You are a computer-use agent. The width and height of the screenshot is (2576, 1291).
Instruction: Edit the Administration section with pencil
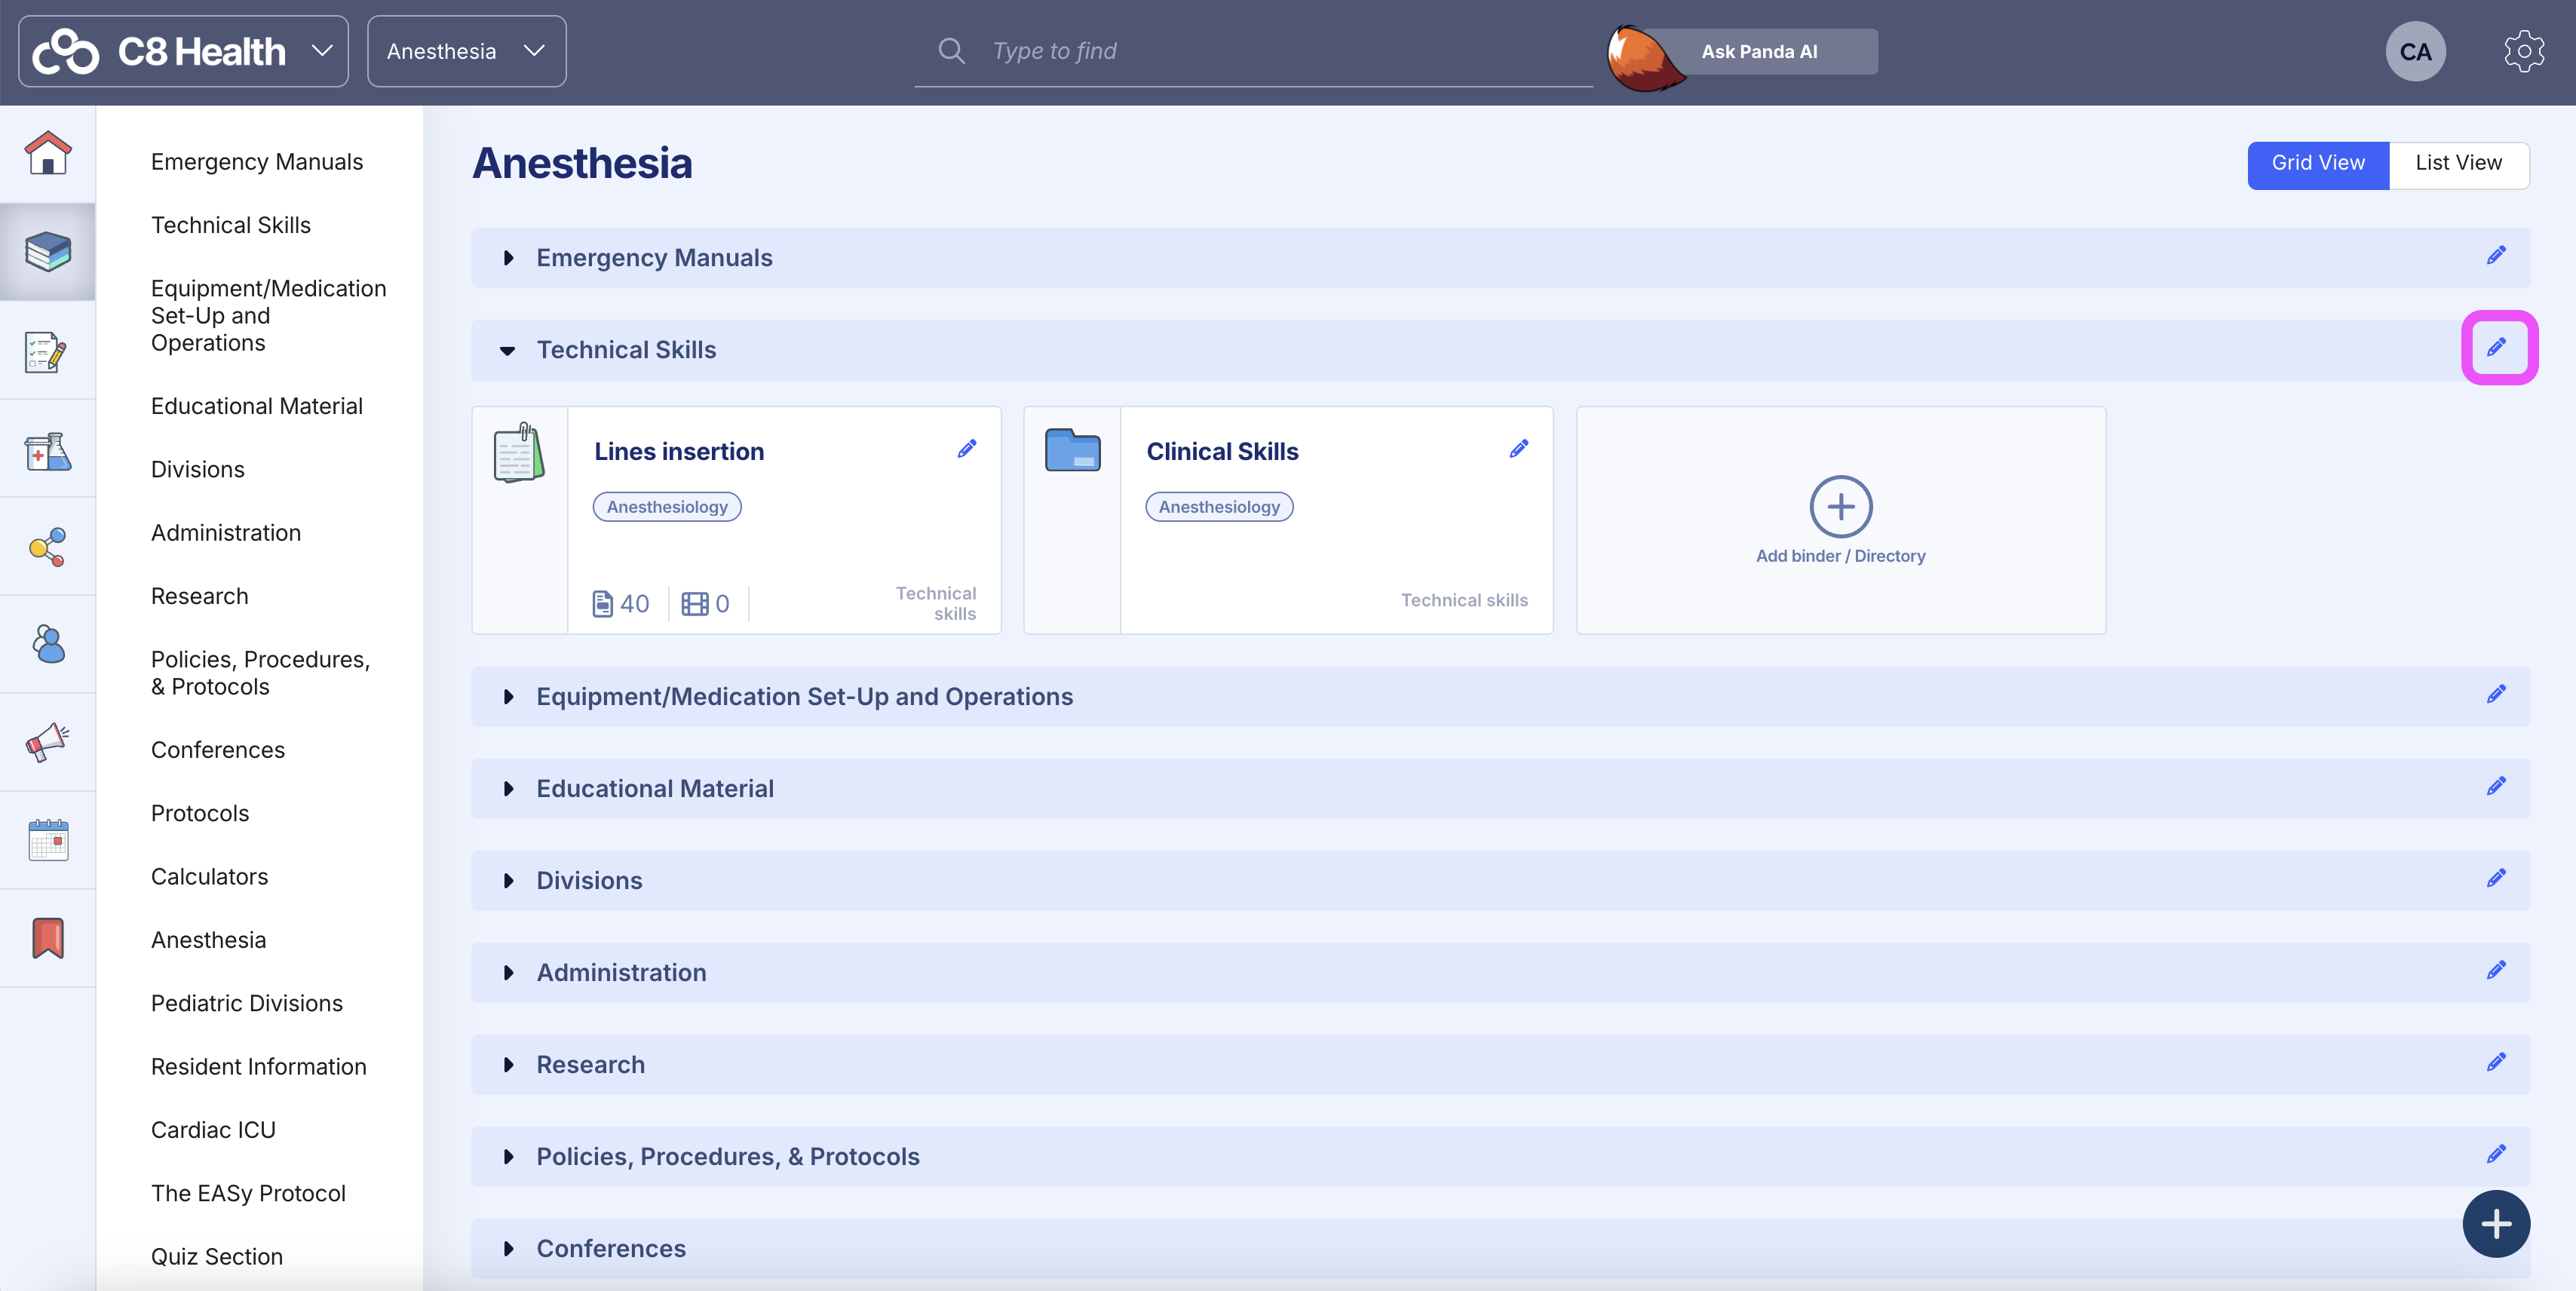click(2496, 971)
